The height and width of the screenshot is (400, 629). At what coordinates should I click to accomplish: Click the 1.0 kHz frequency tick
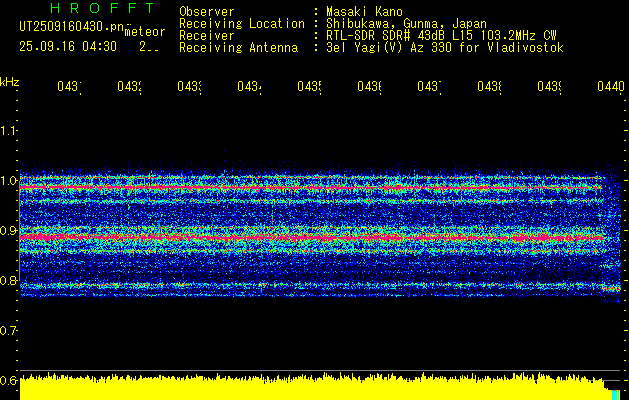[9, 181]
